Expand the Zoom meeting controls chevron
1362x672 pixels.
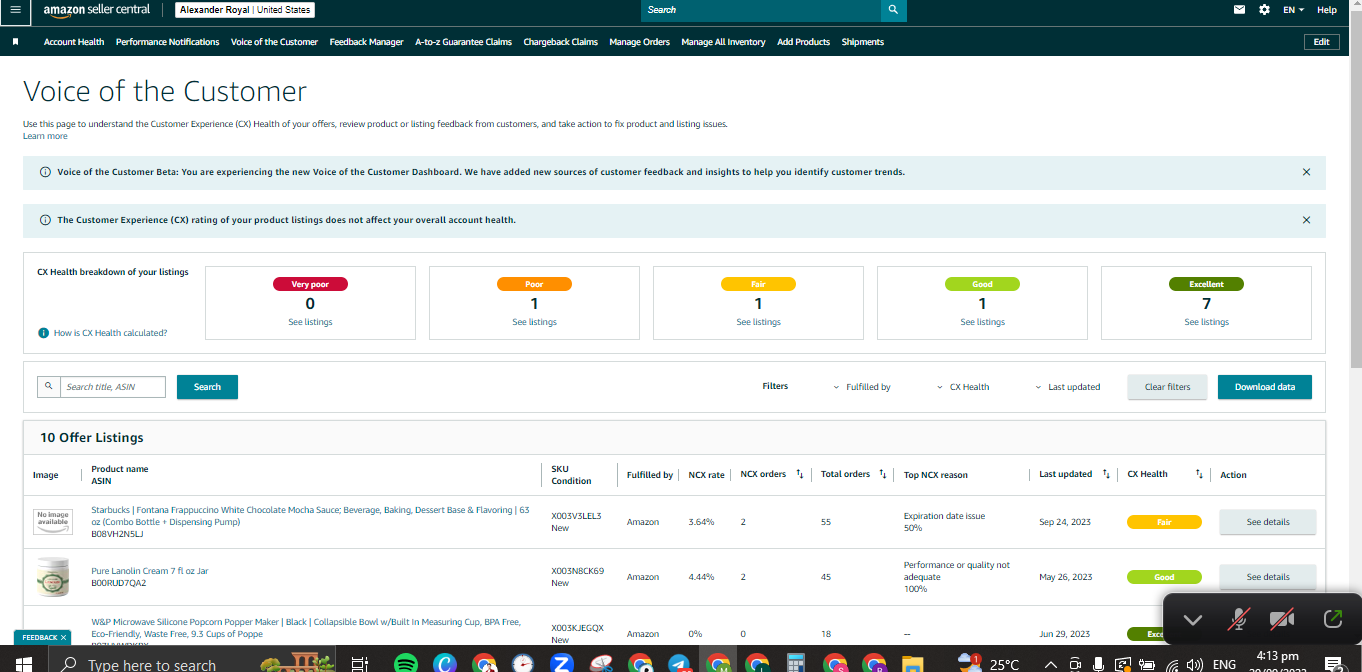point(1192,620)
